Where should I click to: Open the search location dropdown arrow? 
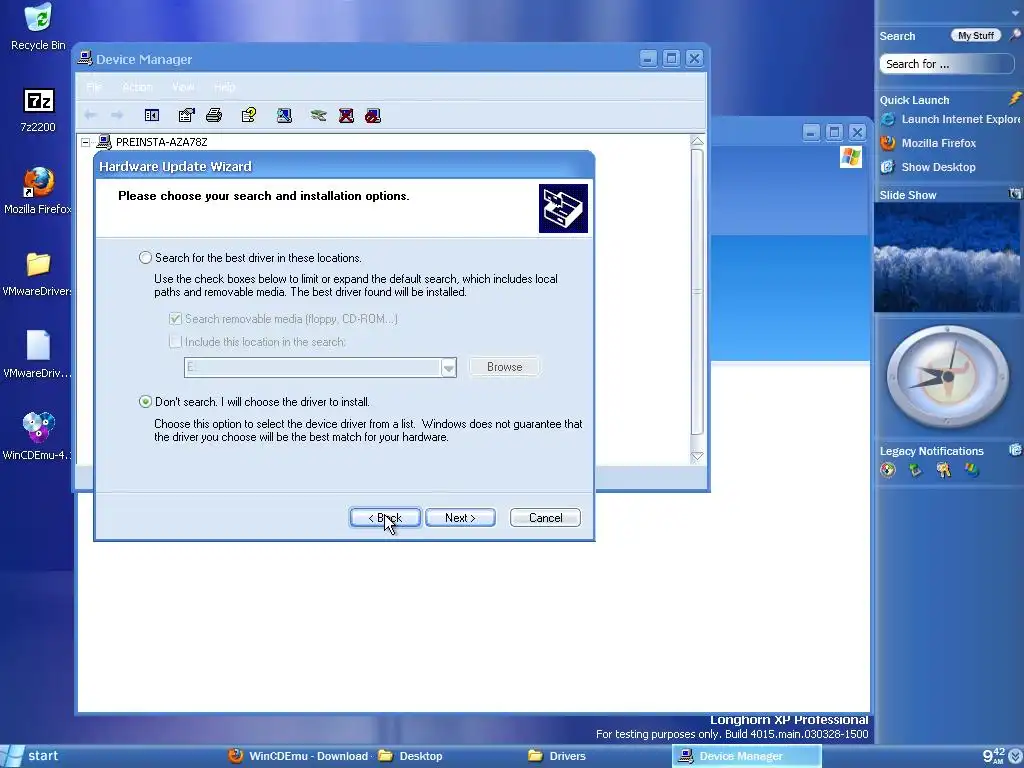tap(448, 367)
